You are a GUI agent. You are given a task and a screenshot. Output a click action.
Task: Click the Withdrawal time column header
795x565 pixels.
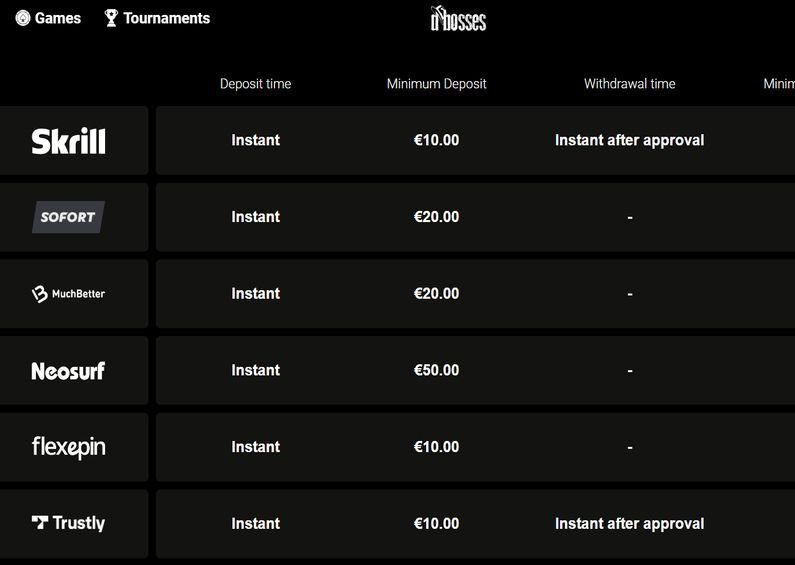[630, 84]
